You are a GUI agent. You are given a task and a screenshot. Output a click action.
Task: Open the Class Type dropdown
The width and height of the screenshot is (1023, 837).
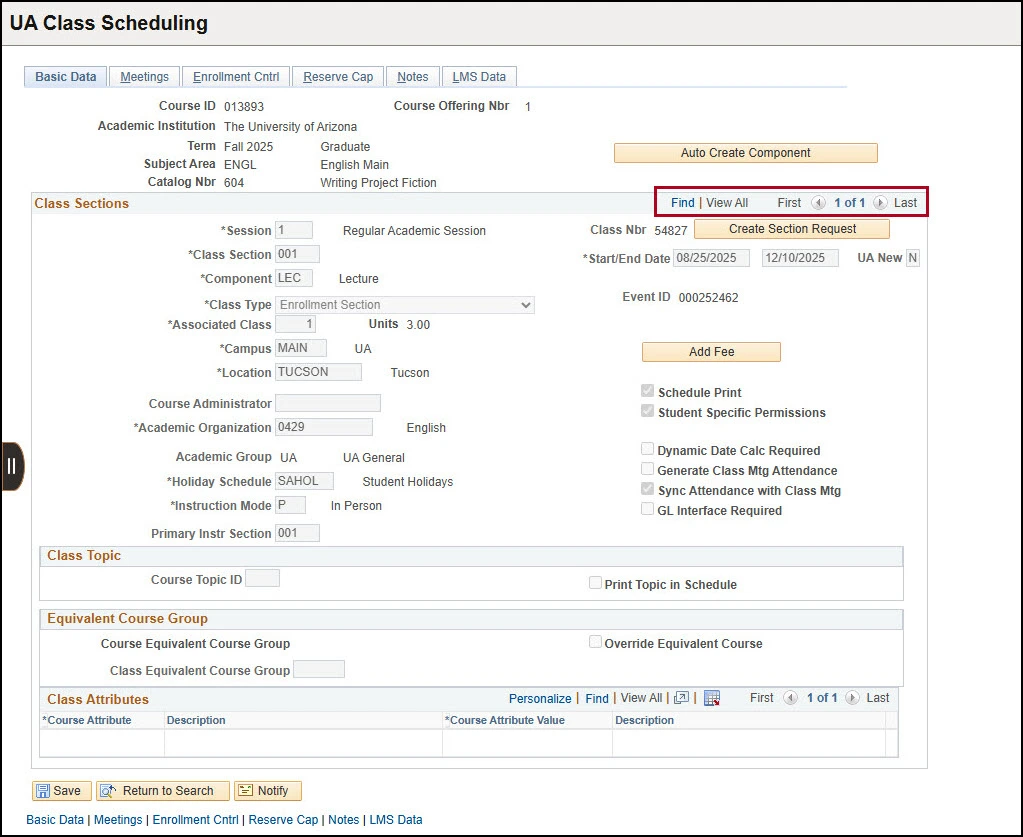[405, 305]
